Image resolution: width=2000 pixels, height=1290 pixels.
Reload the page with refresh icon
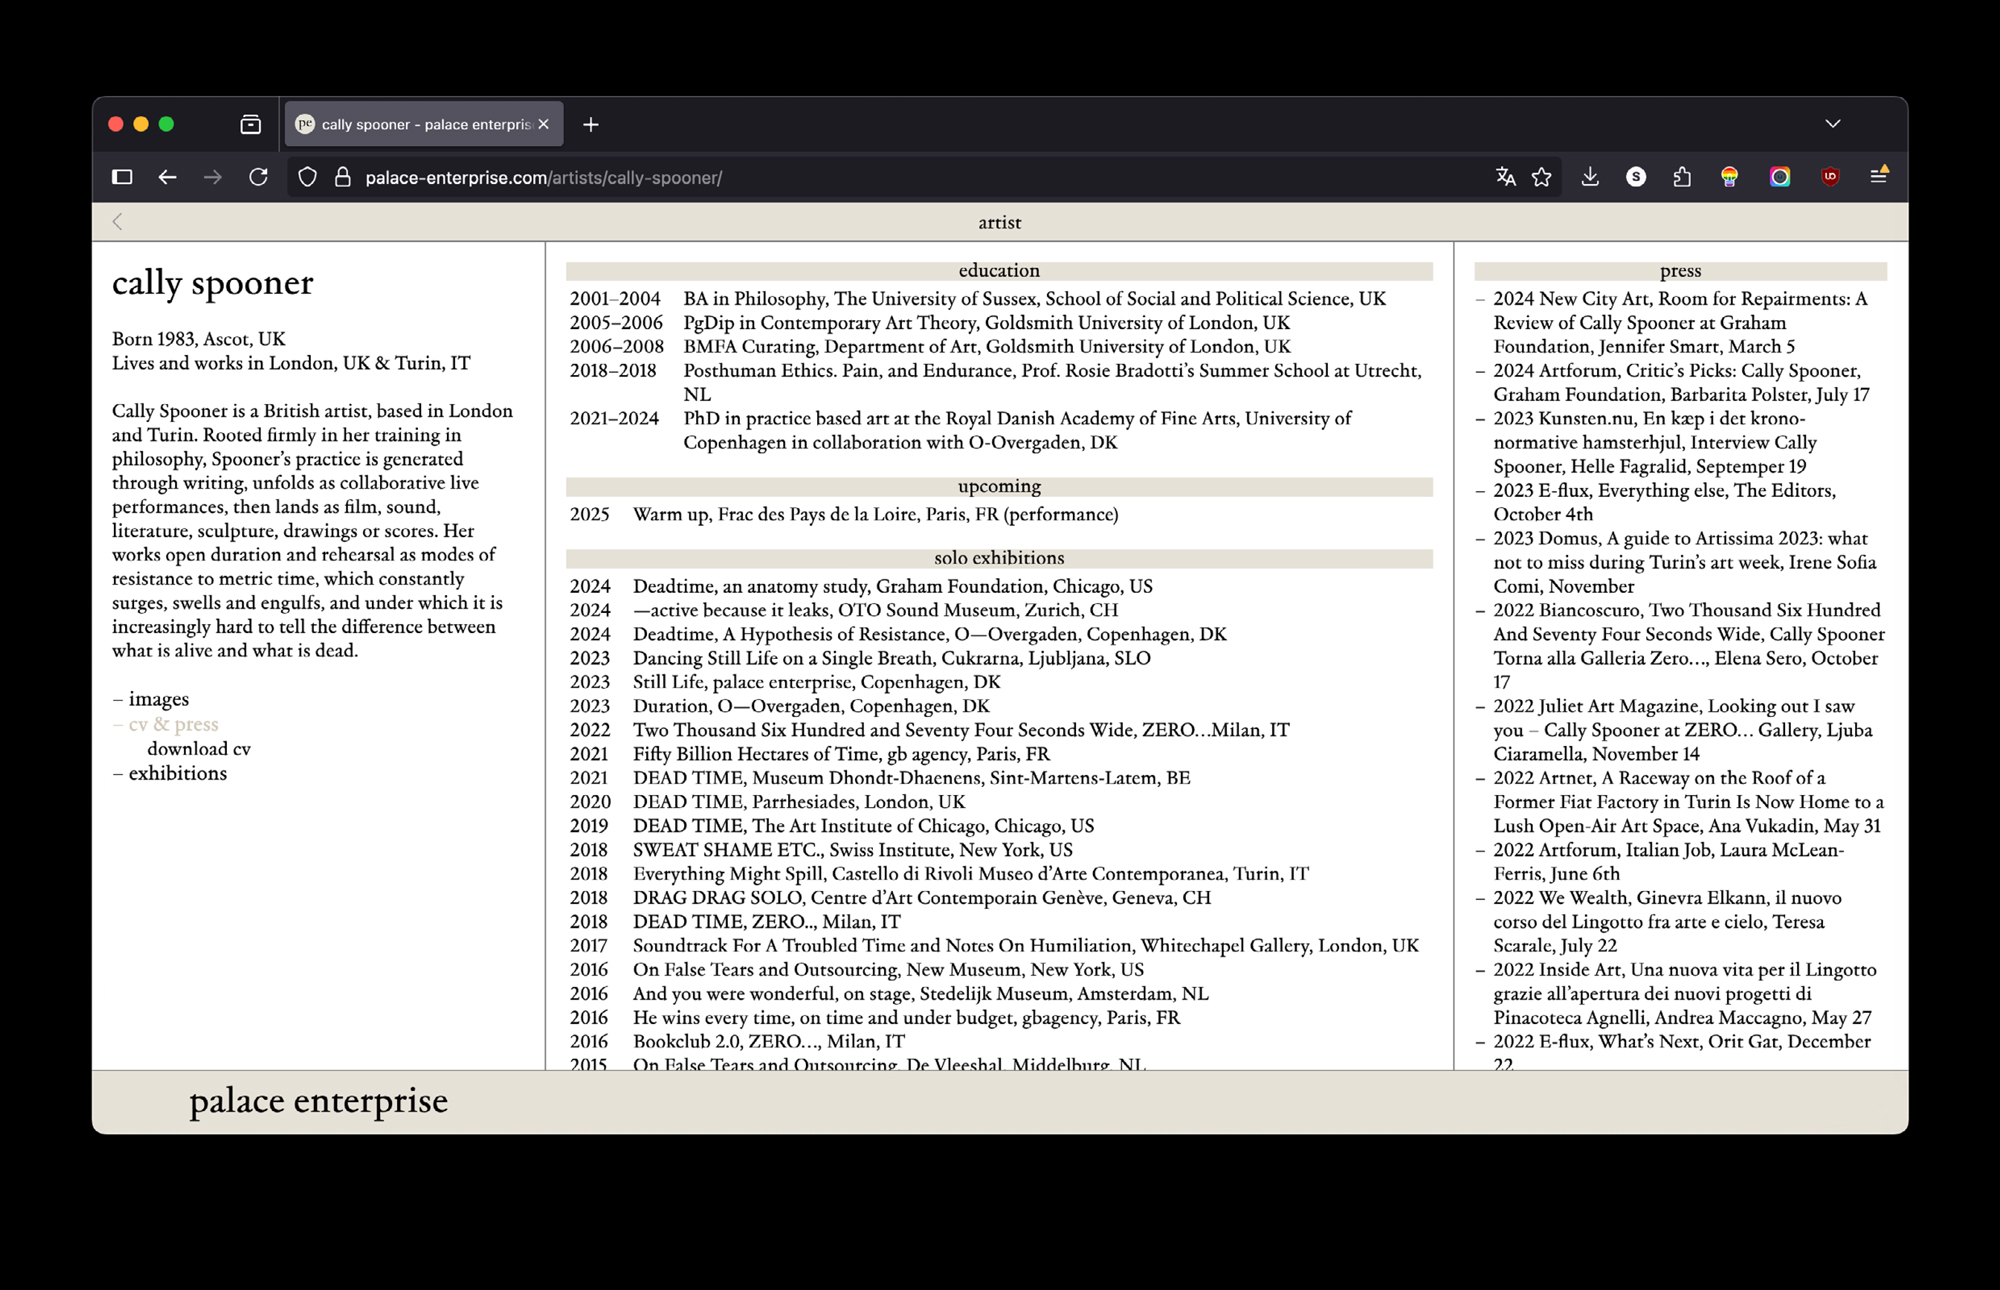coord(258,177)
